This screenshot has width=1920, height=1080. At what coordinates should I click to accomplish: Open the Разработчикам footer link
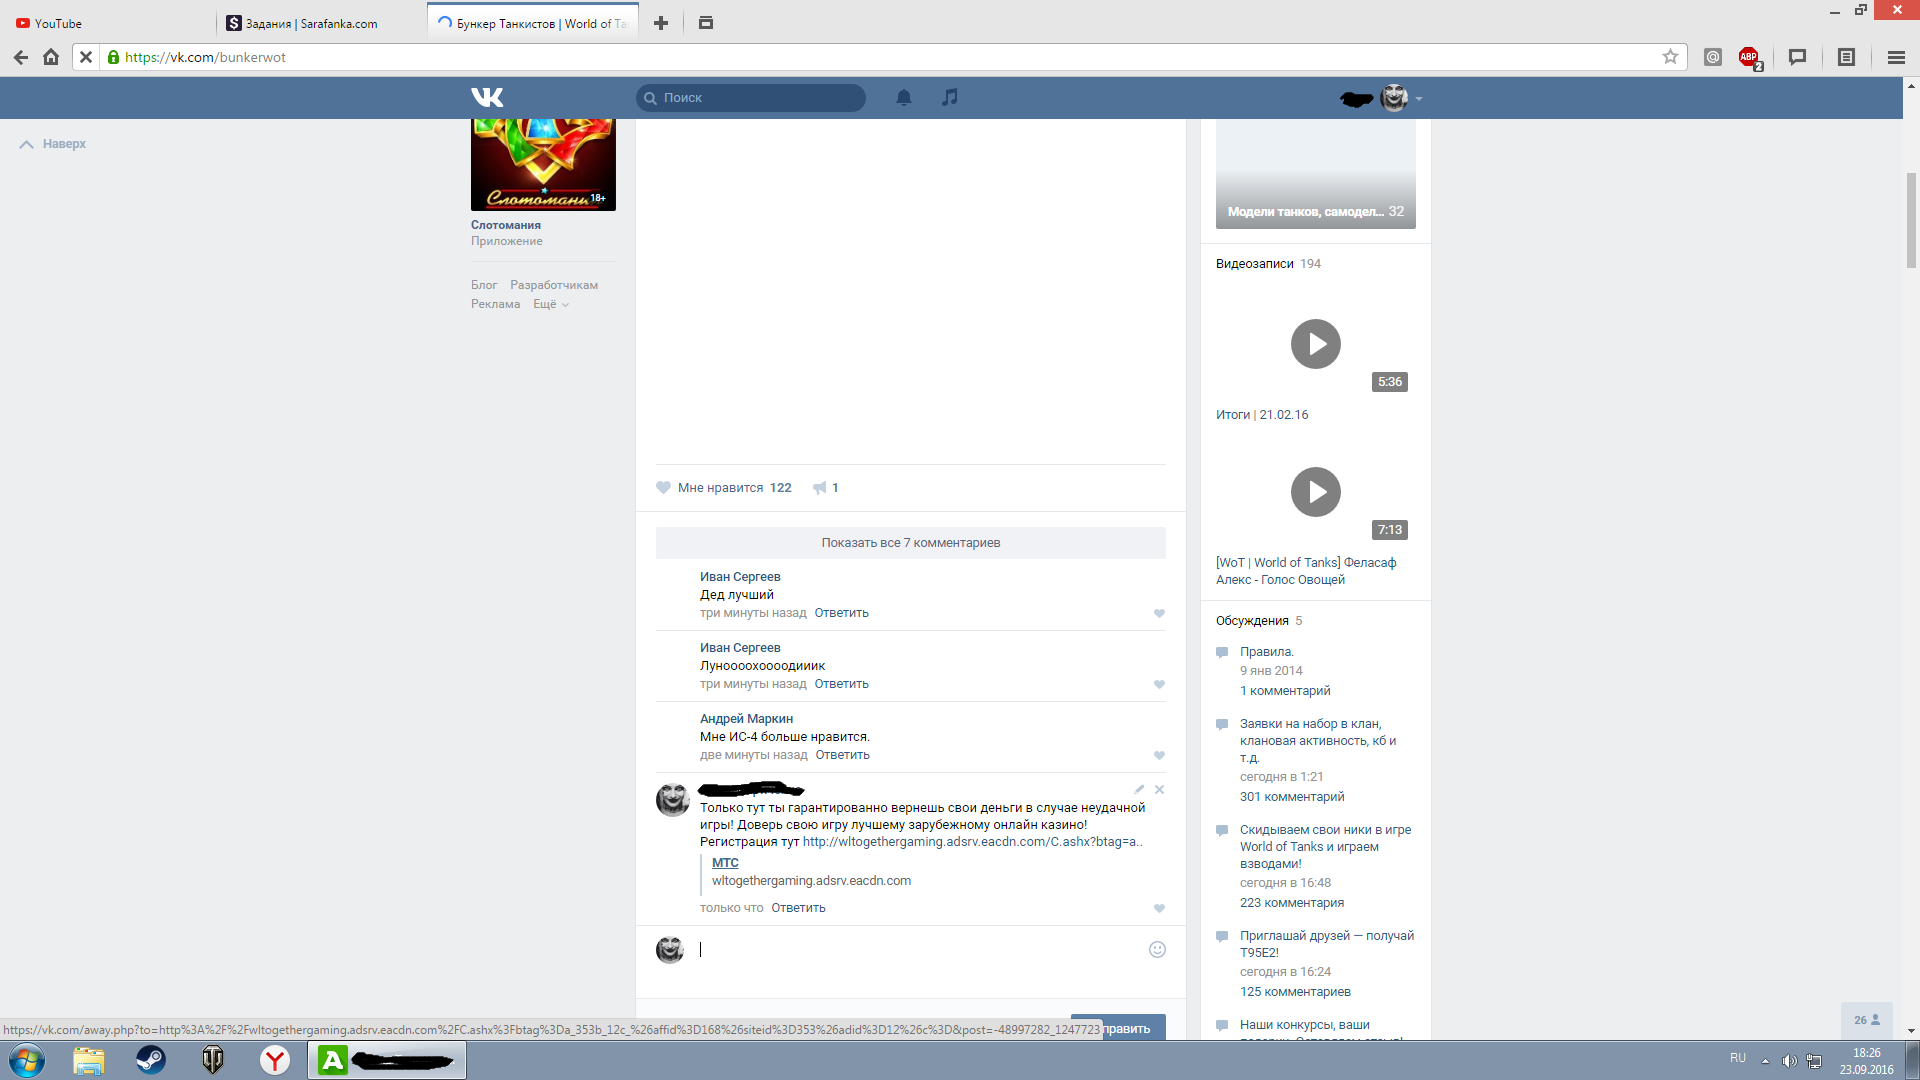554,285
